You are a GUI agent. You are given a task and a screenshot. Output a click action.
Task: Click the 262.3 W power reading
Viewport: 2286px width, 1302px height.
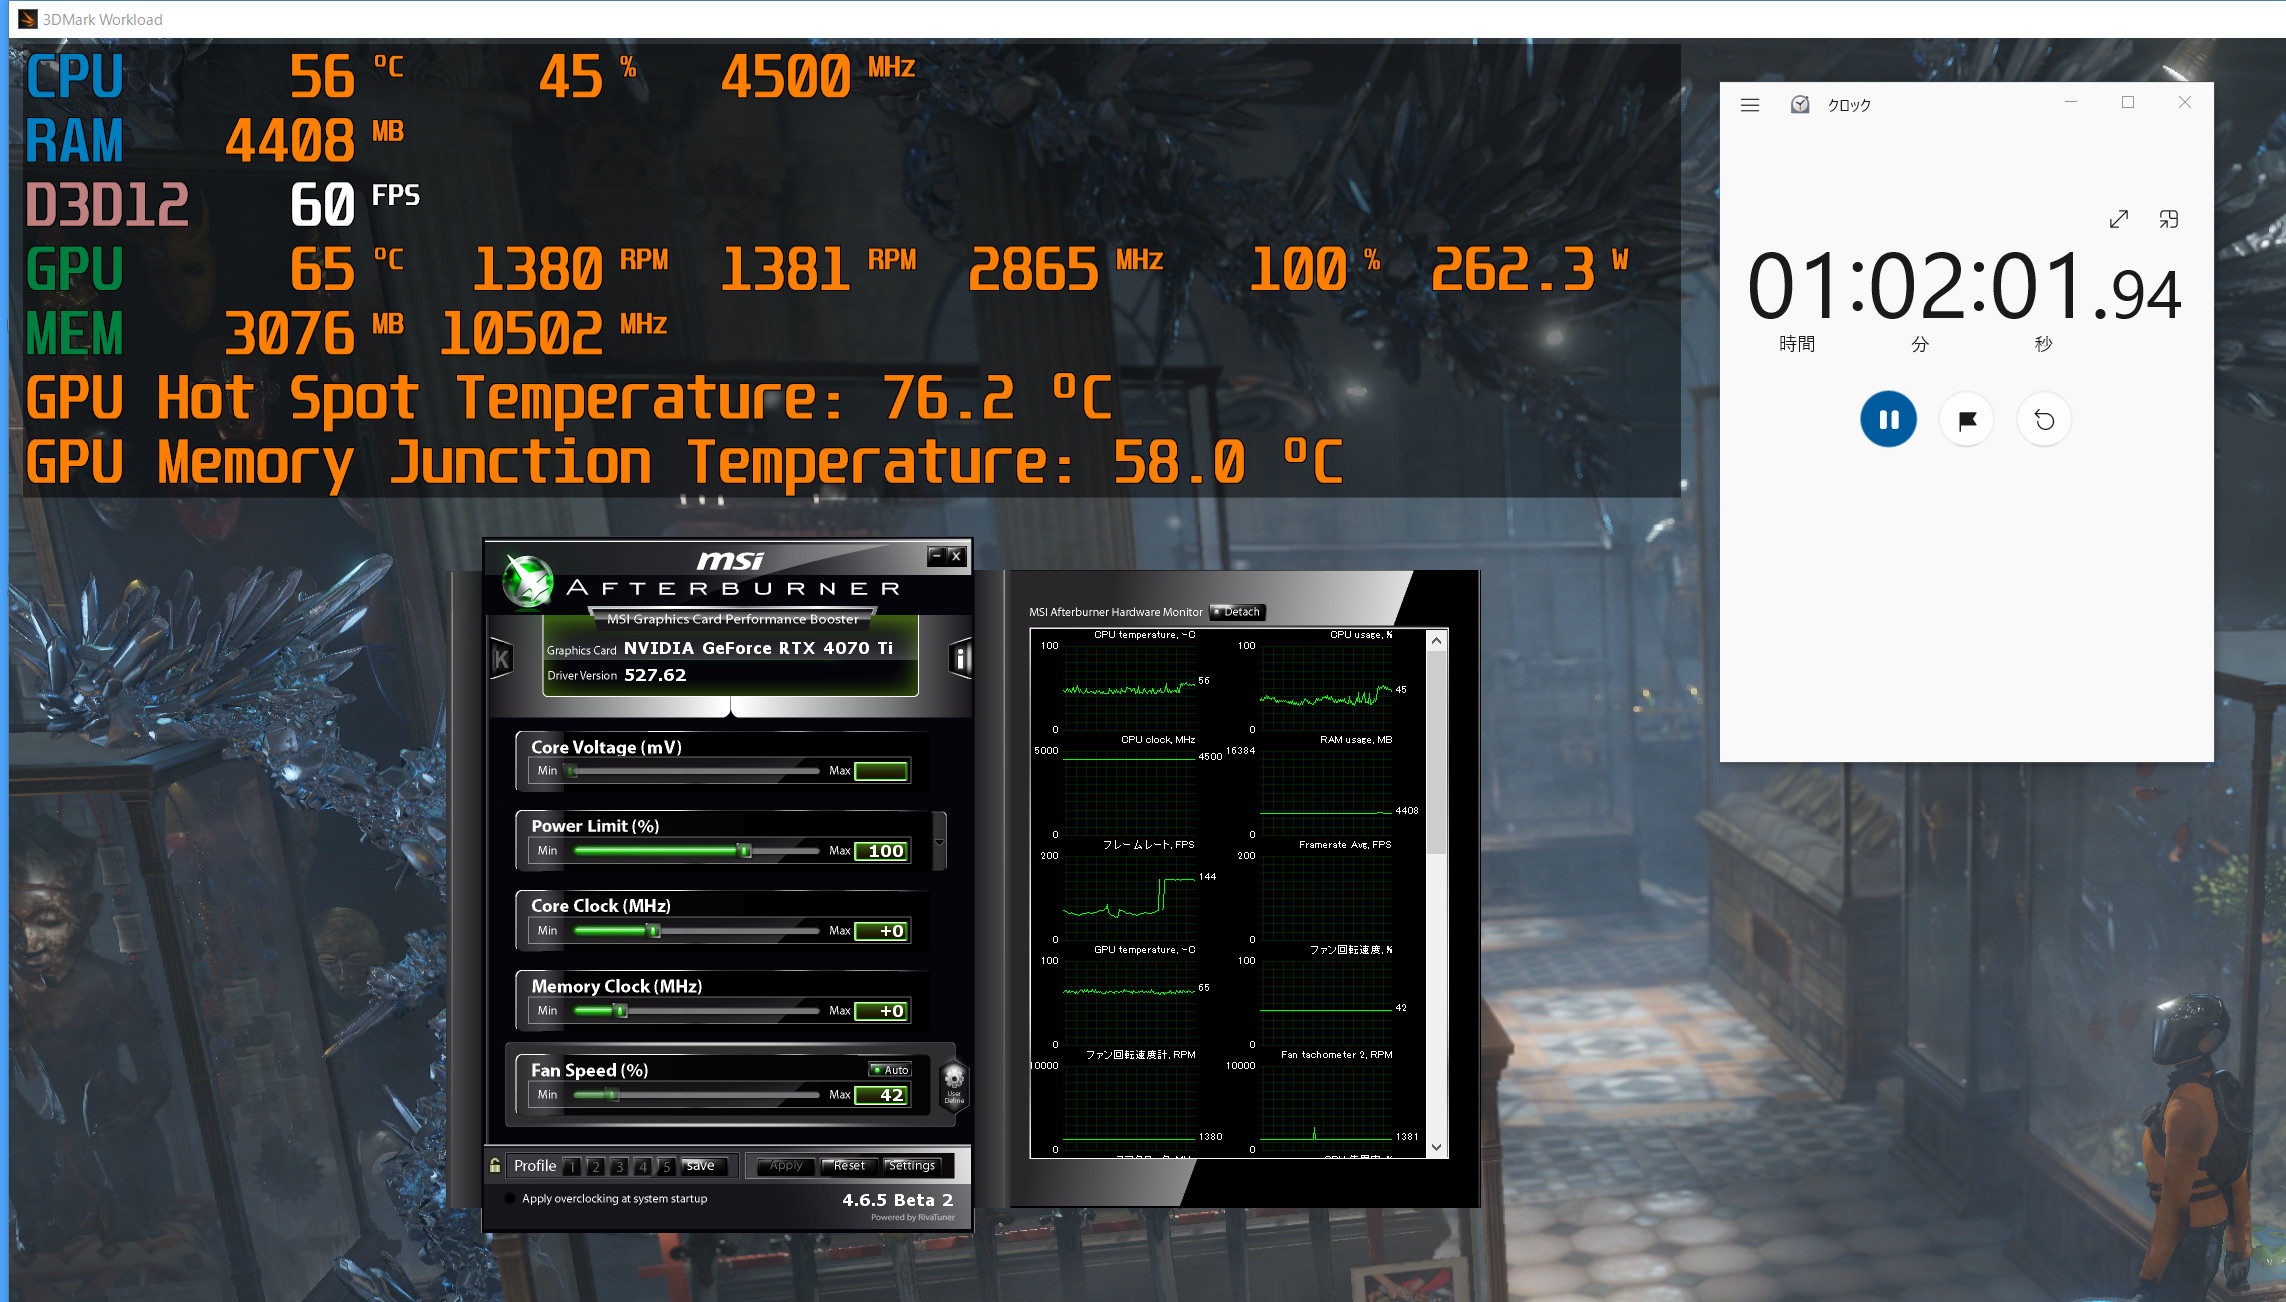1530,269
